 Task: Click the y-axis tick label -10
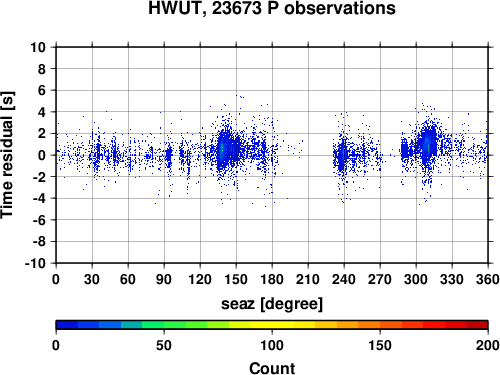click(x=35, y=263)
